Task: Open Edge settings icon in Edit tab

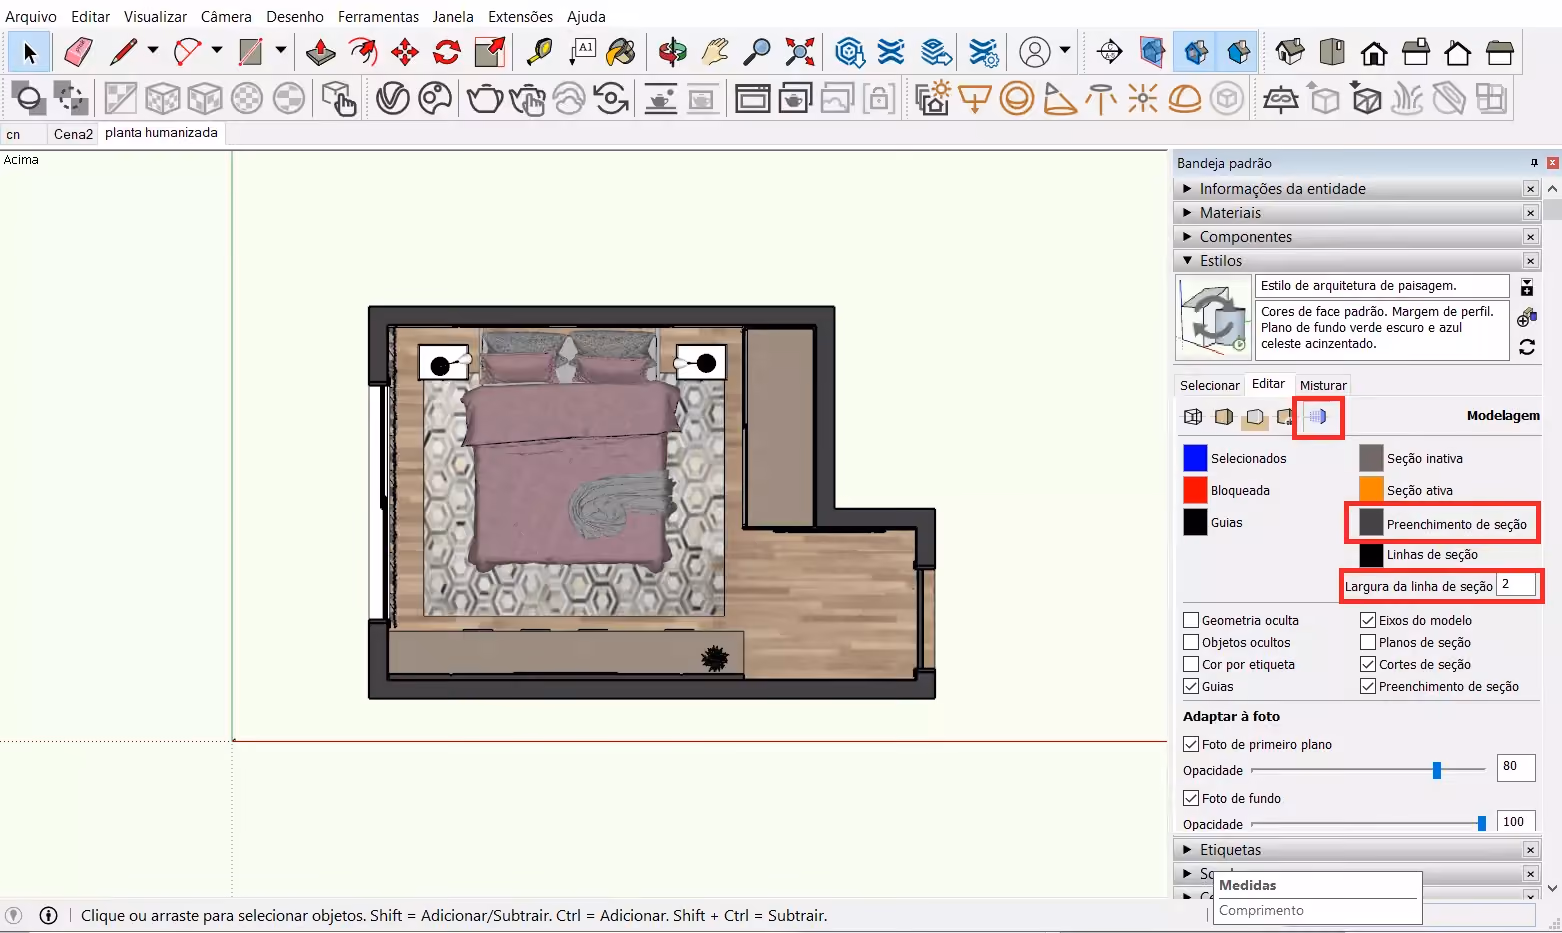Action: click(x=1193, y=417)
